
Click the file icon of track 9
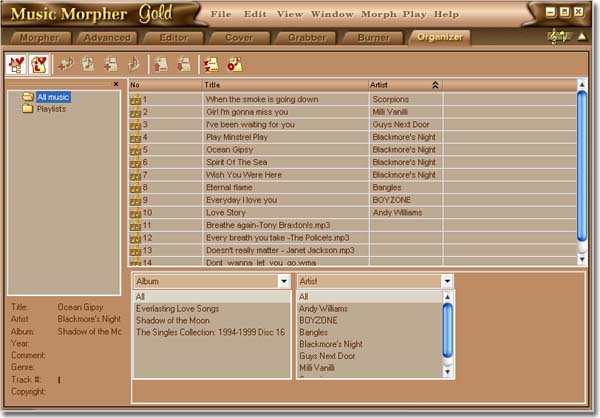point(135,201)
